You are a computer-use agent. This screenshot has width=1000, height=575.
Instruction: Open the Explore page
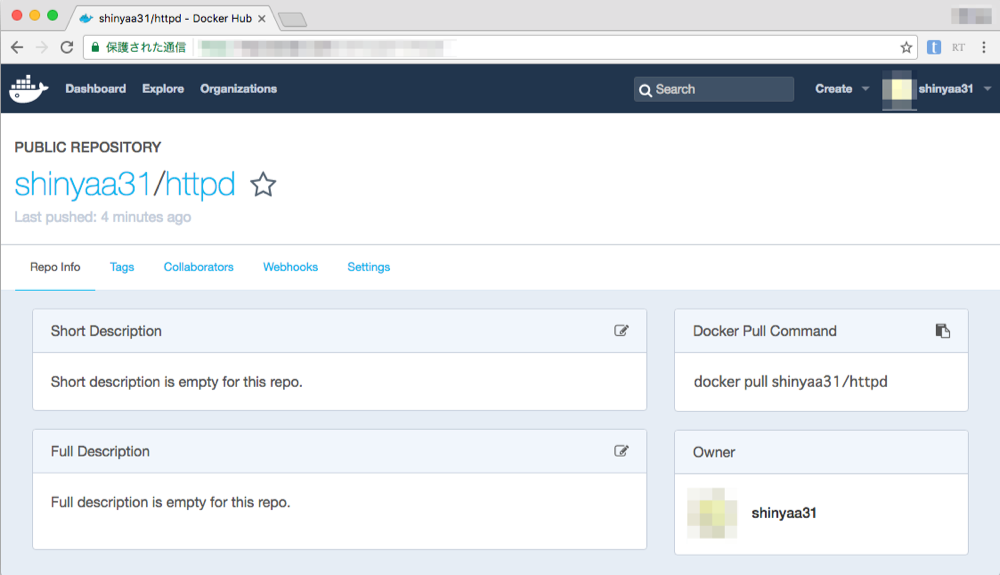click(x=163, y=89)
